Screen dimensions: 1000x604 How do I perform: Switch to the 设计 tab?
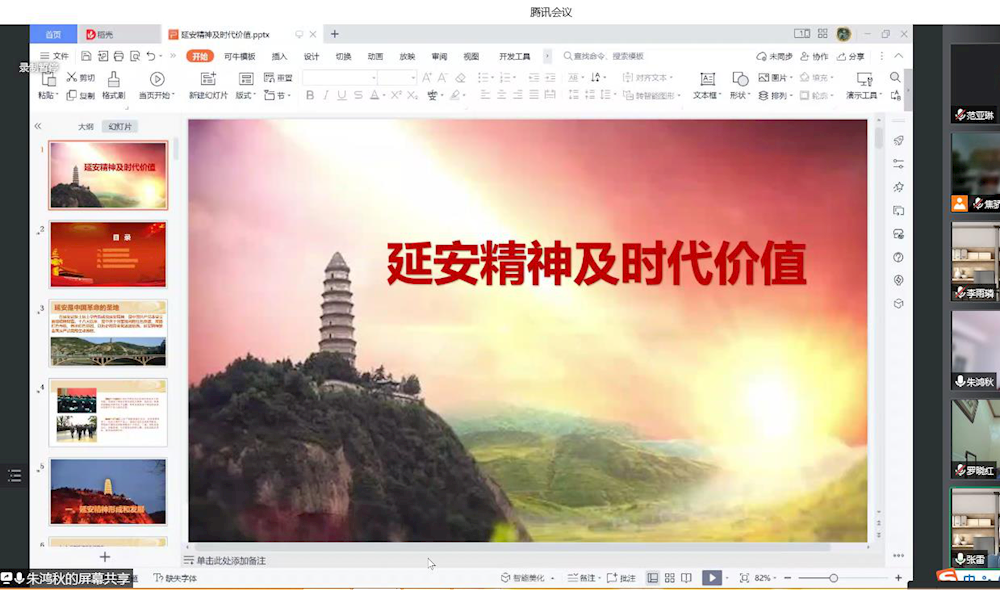(311, 56)
